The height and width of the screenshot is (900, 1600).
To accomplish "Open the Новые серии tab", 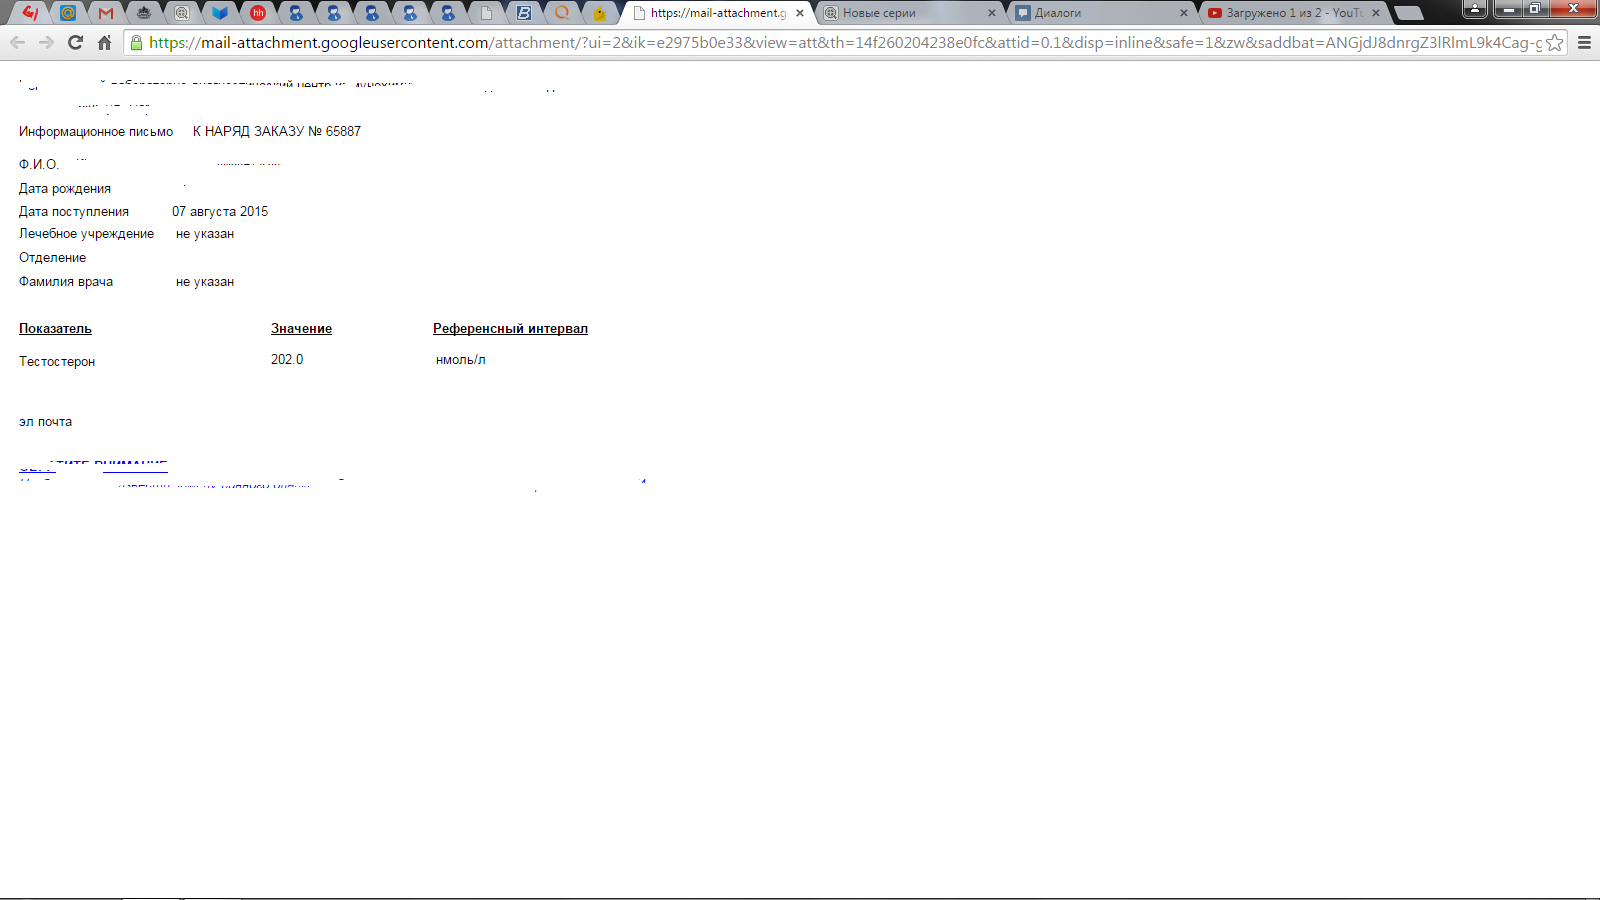I will click(x=900, y=13).
